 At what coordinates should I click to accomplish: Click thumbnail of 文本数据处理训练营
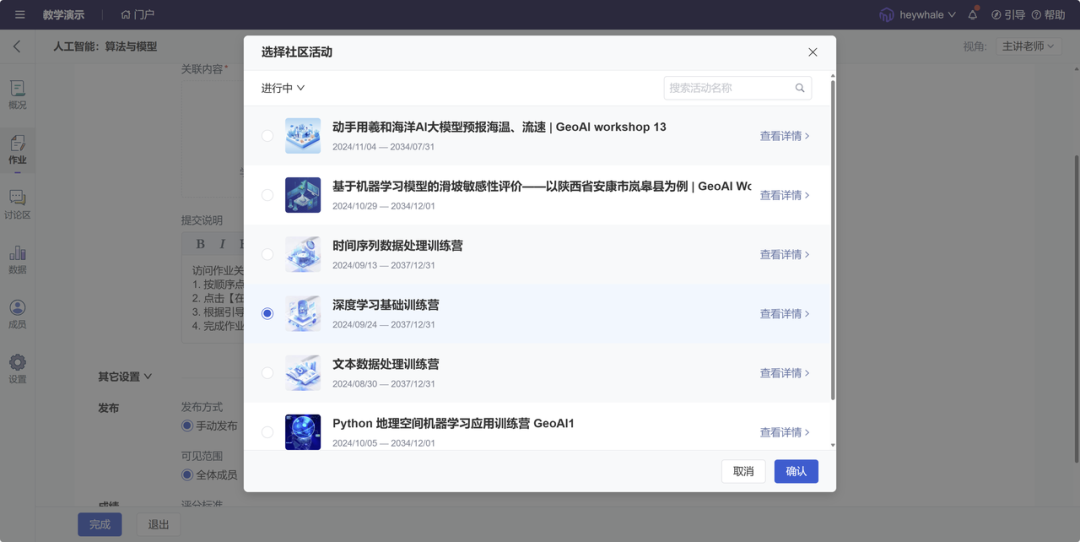[303, 373]
